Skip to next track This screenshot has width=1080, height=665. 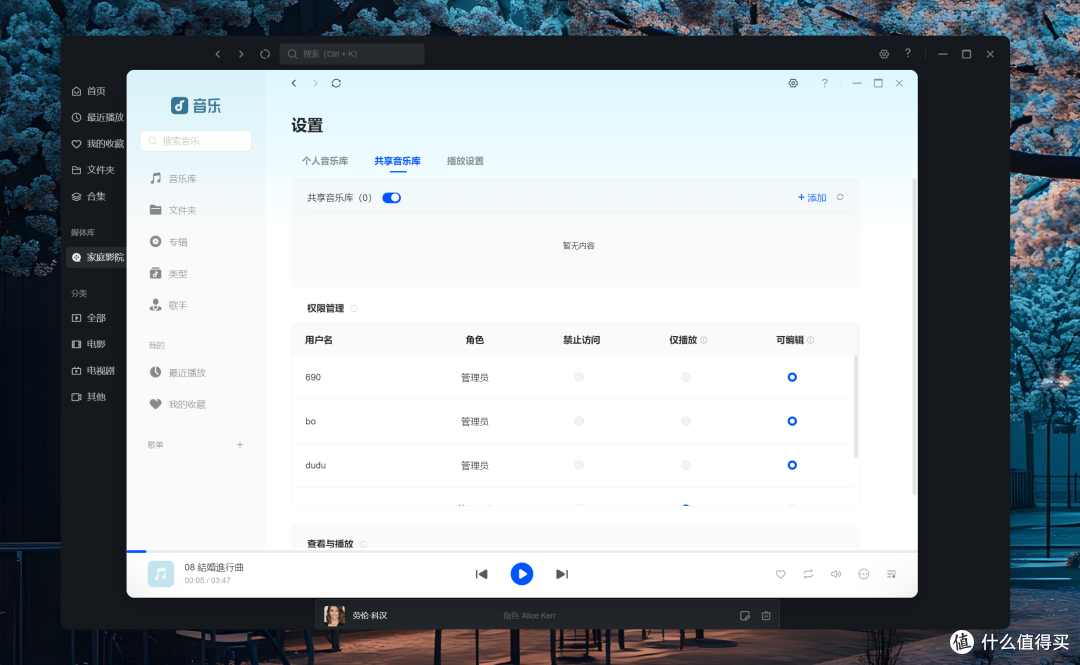coord(562,574)
